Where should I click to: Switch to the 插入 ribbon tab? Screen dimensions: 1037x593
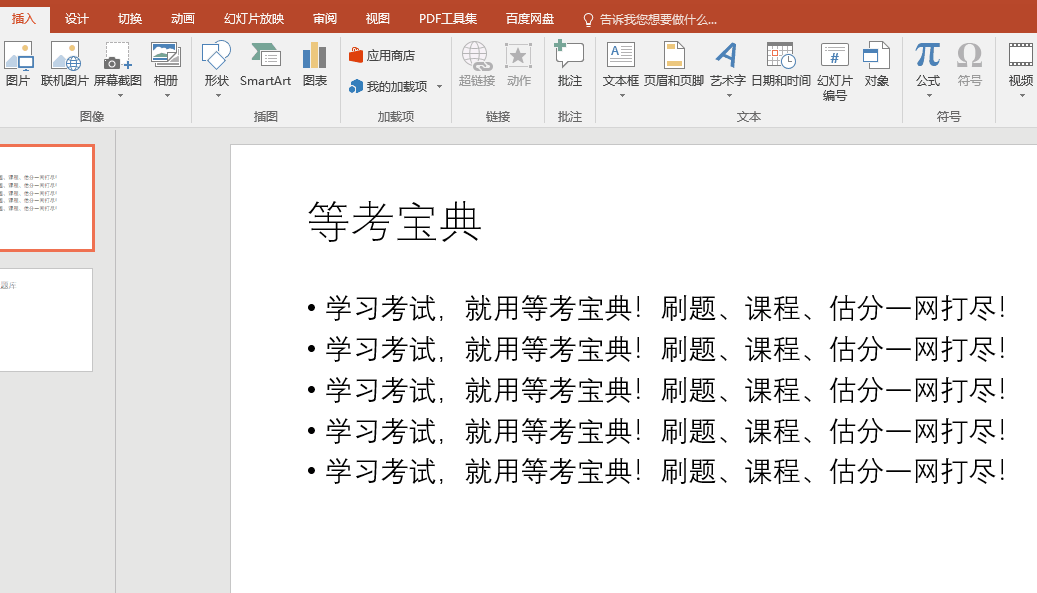pyautogui.click(x=23, y=19)
